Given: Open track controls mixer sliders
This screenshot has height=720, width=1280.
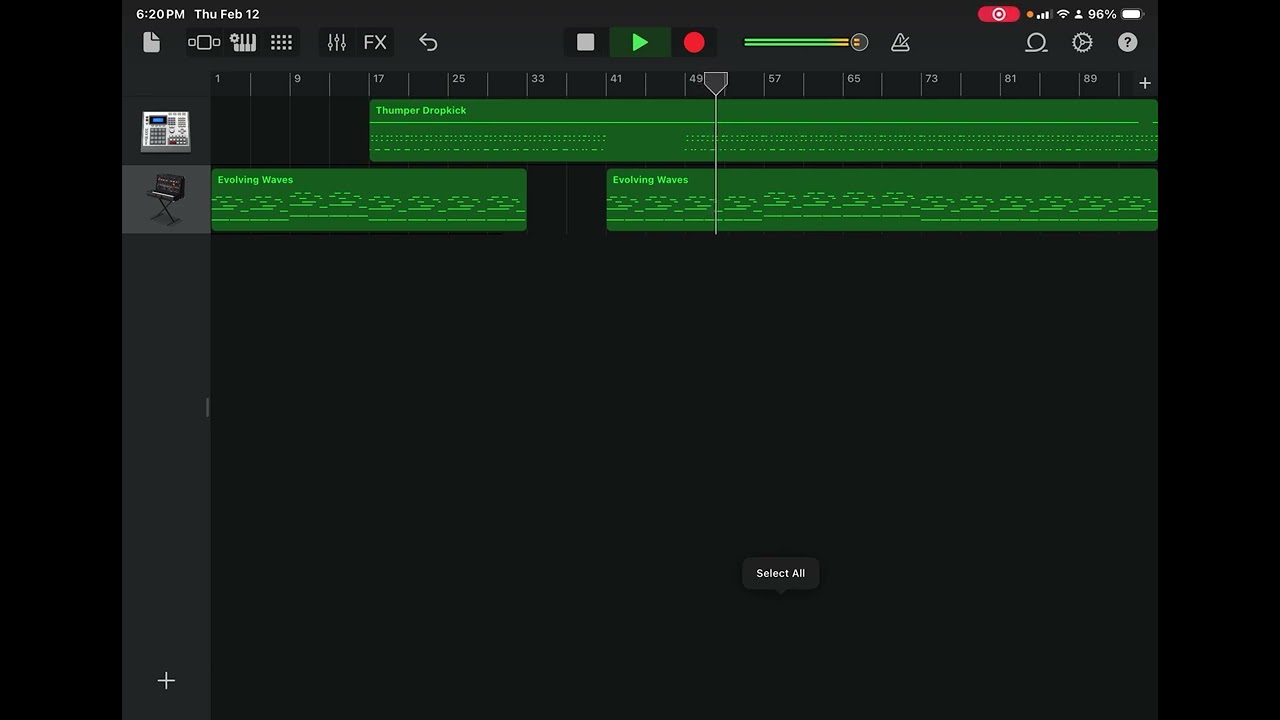Looking at the screenshot, I should pyautogui.click(x=337, y=42).
